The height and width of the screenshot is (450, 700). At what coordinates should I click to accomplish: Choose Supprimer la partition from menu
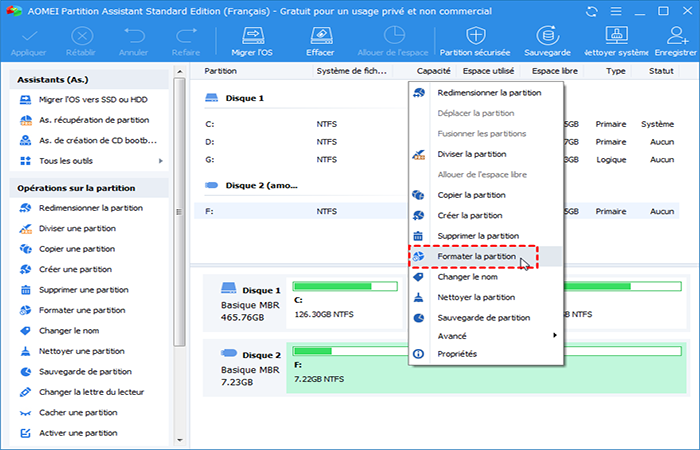479,235
